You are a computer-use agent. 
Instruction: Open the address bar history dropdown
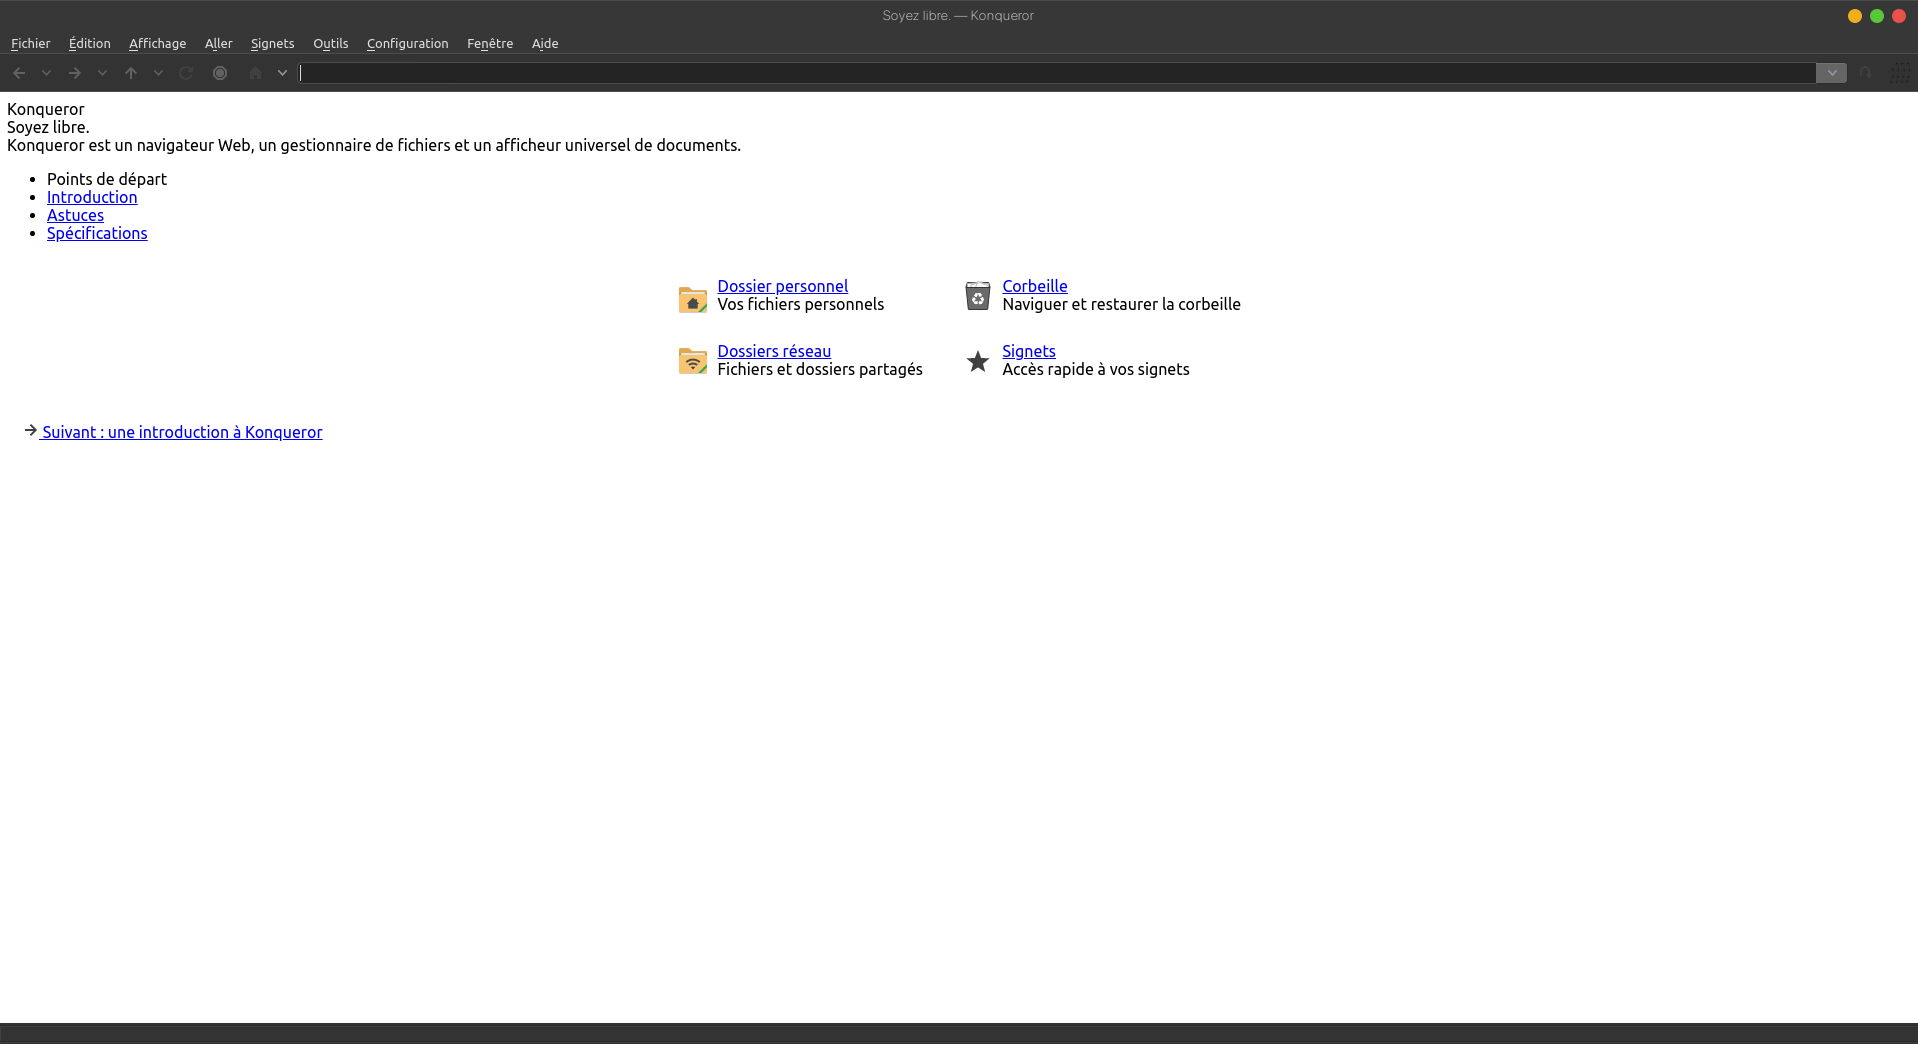click(x=1831, y=73)
